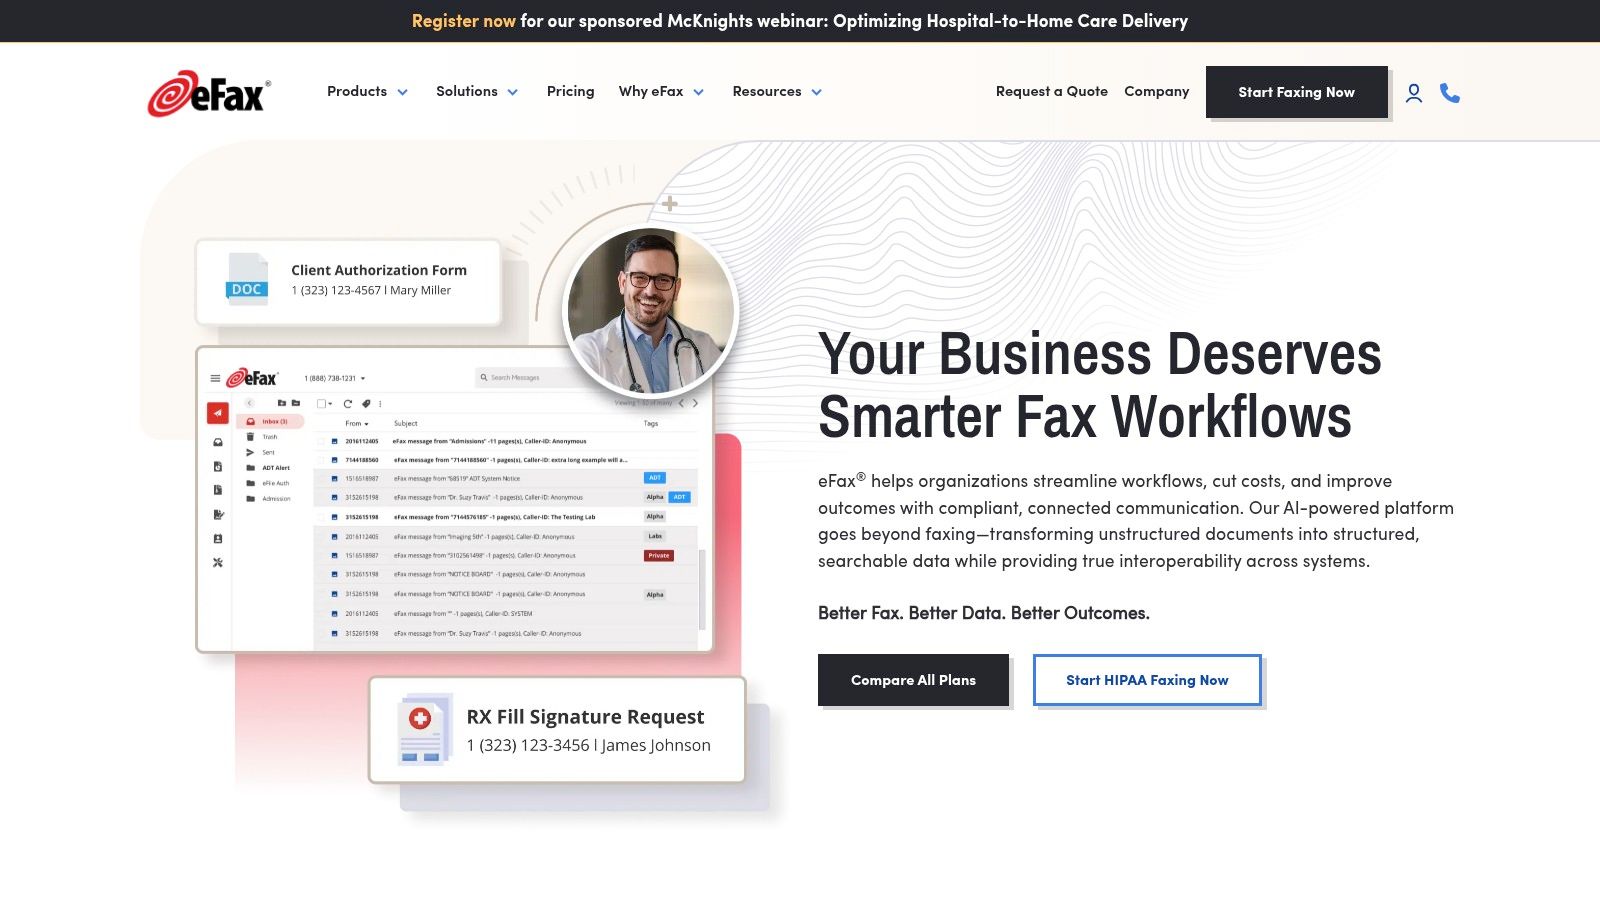
Task: Check the box for The Testing Lab message row
Action: tap(321, 517)
